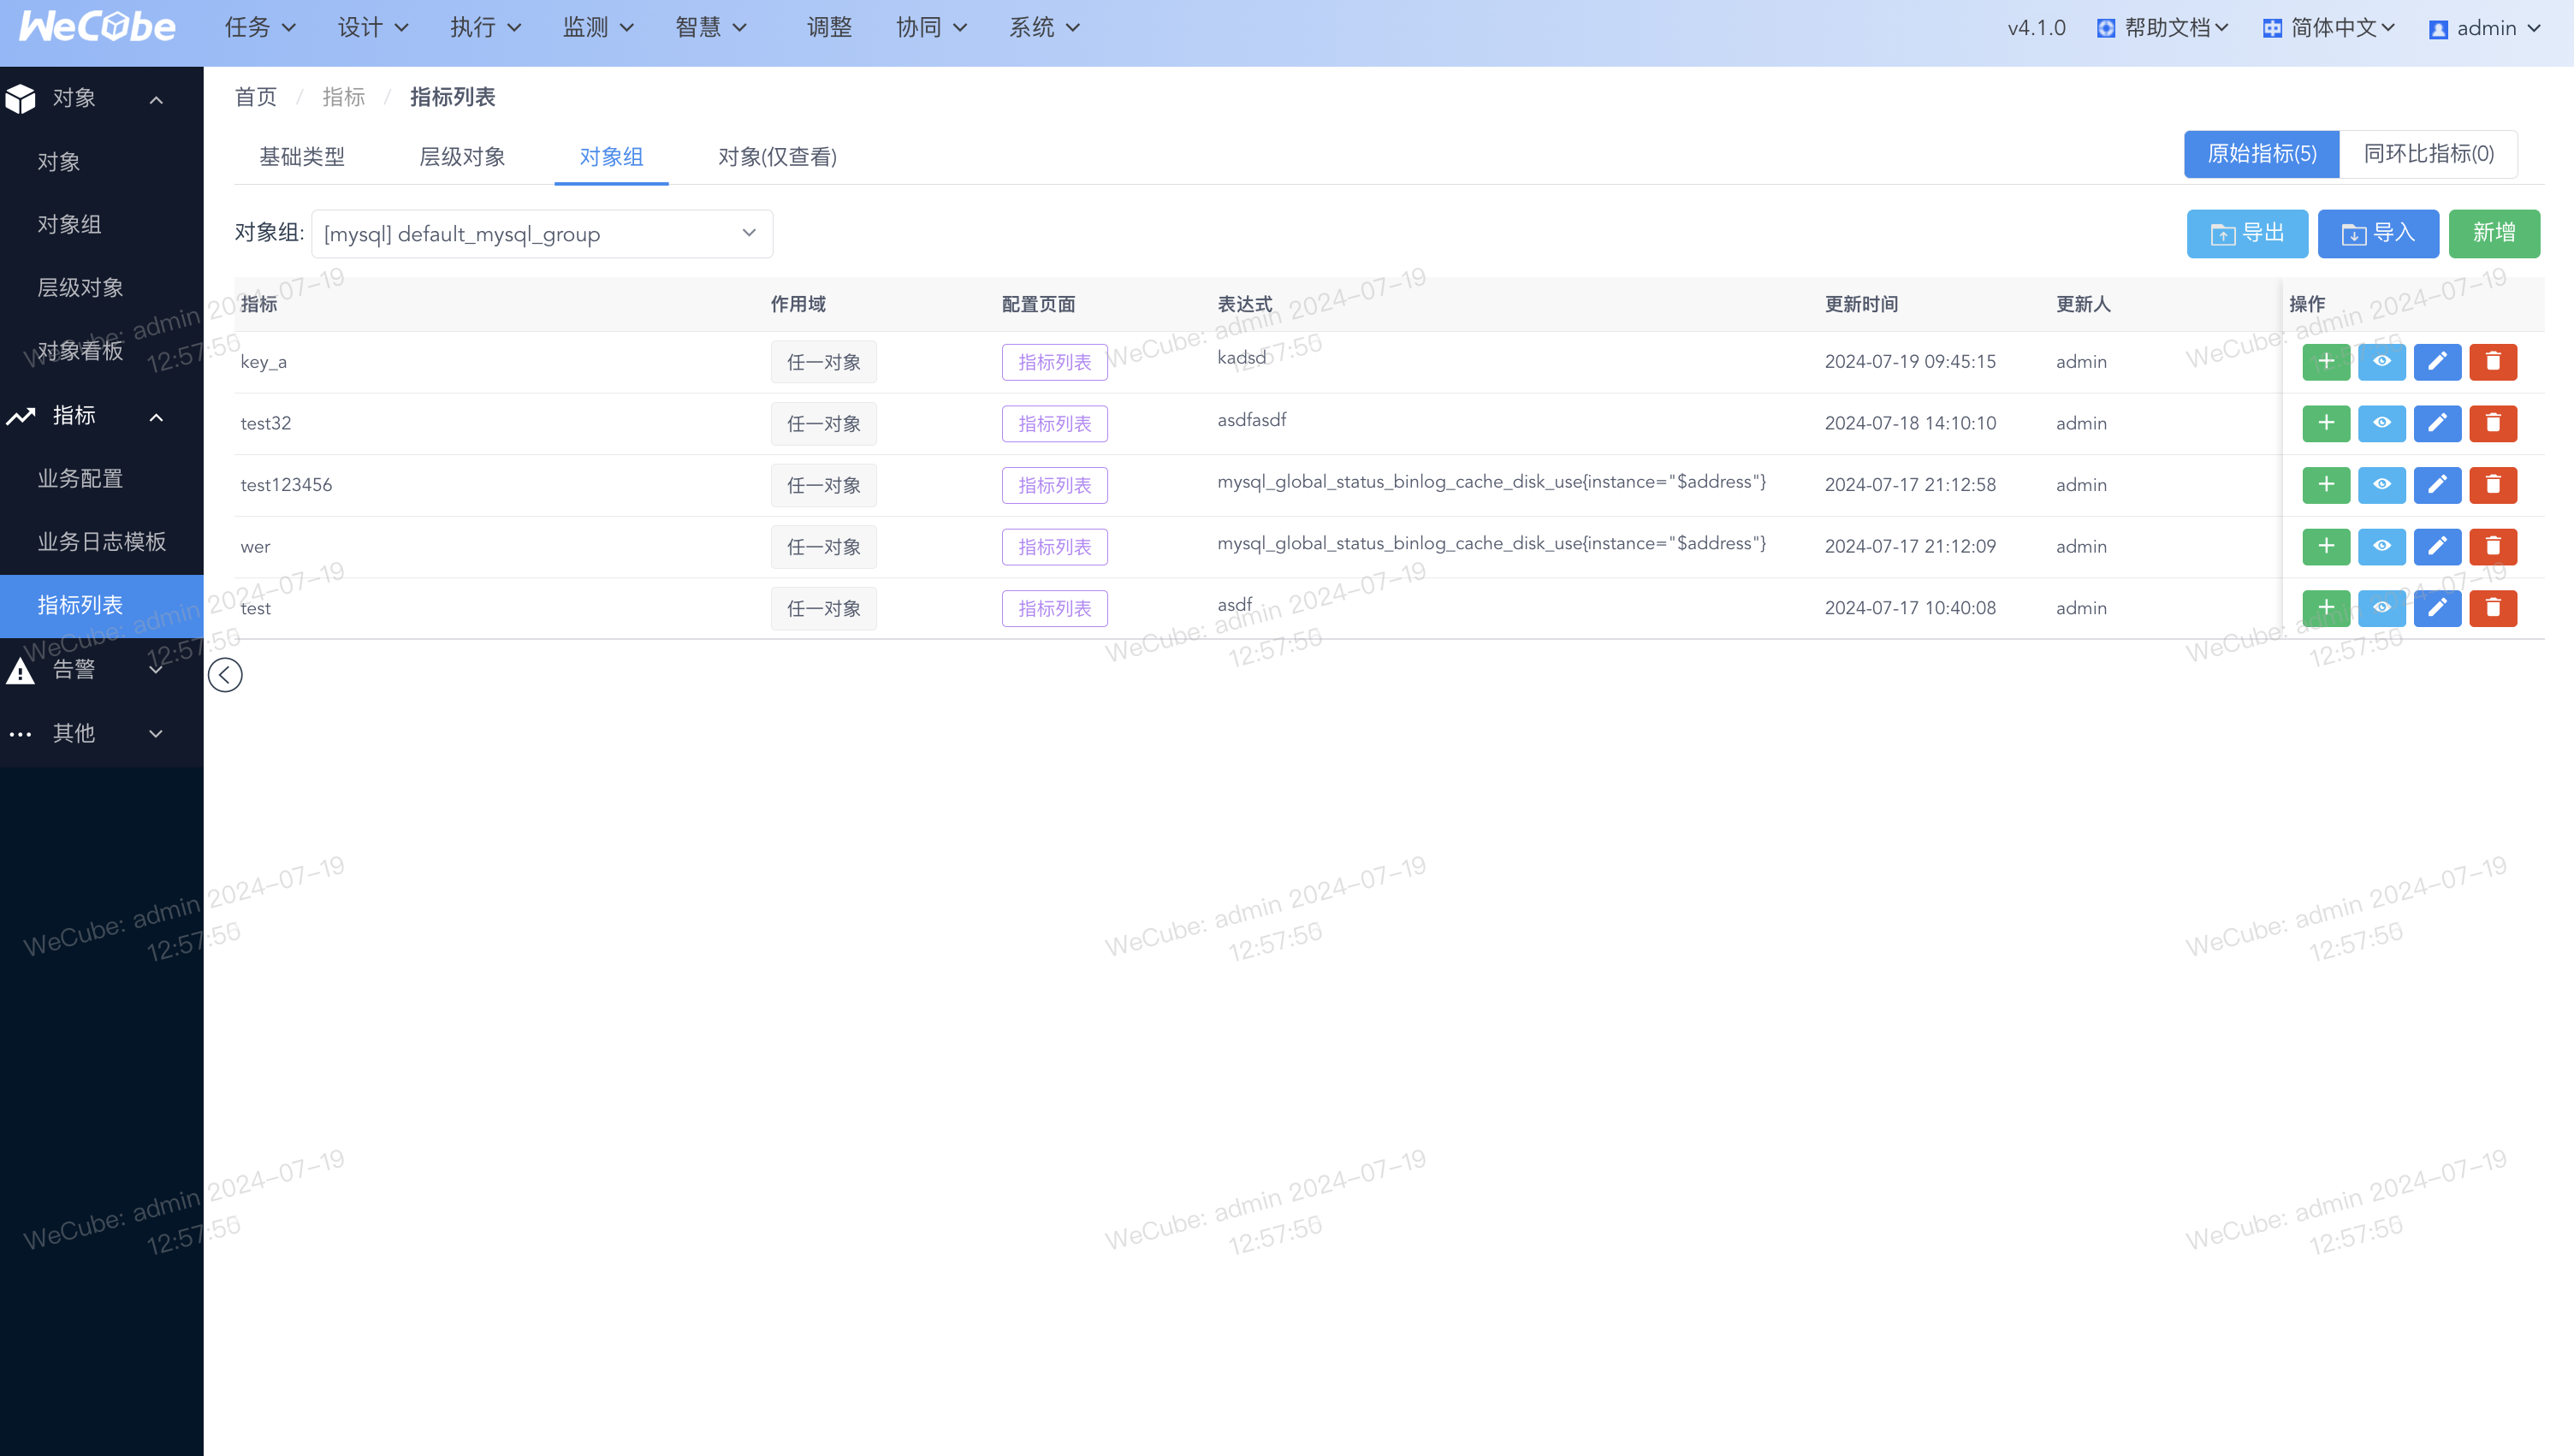Click the 指标列表 tag in key_a row

(x=1054, y=362)
